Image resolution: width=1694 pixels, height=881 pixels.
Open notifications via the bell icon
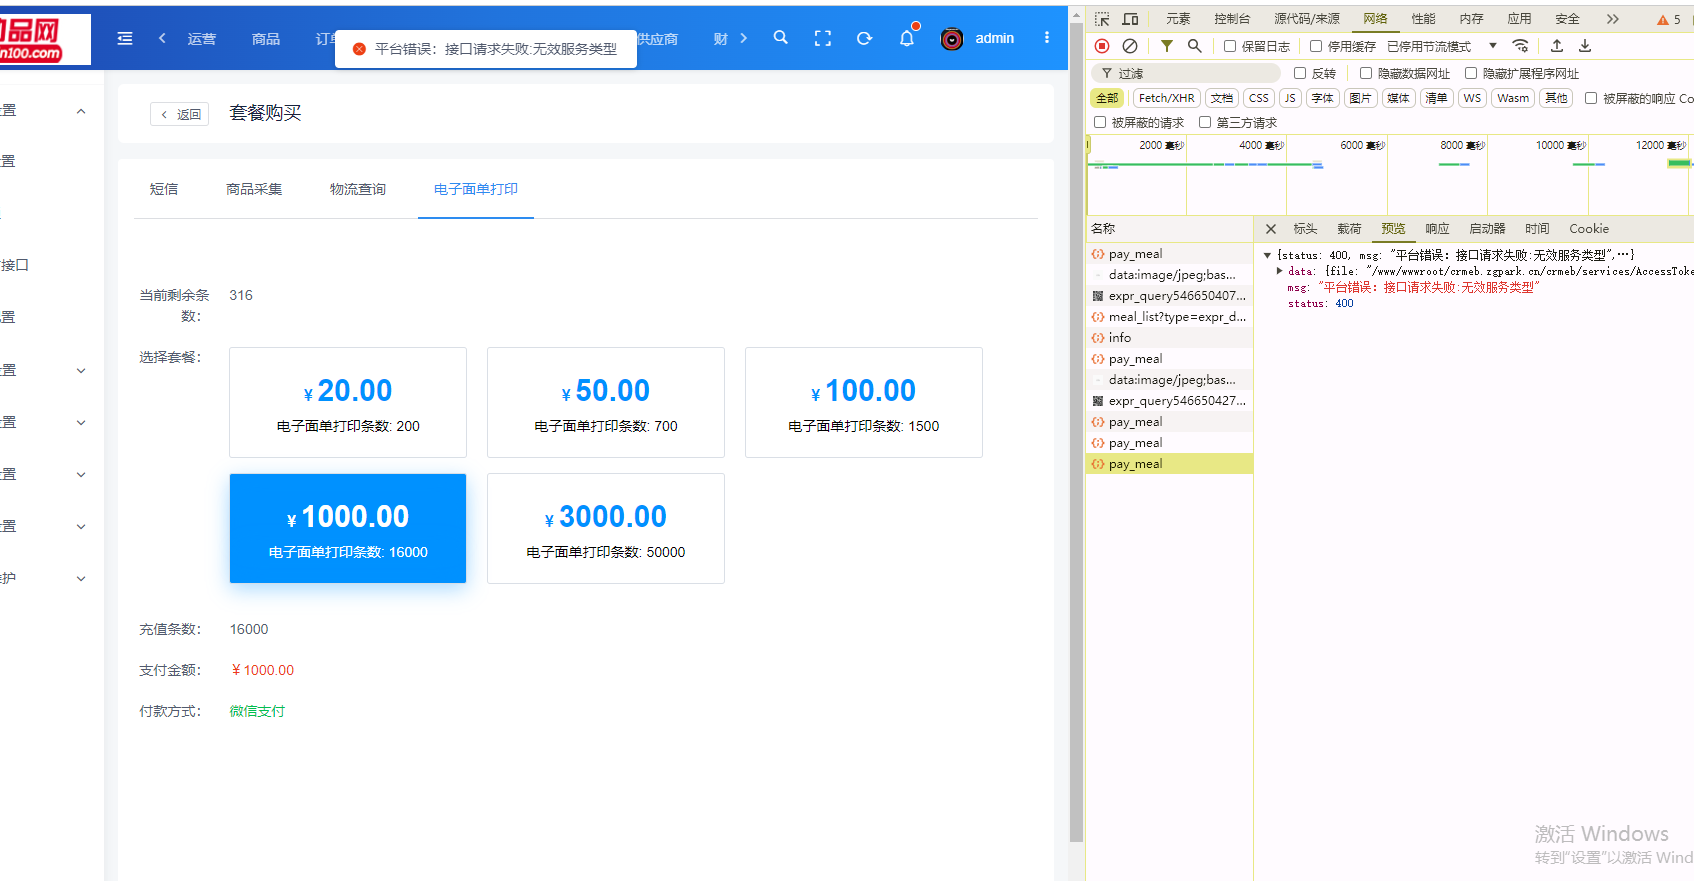(x=907, y=38)
